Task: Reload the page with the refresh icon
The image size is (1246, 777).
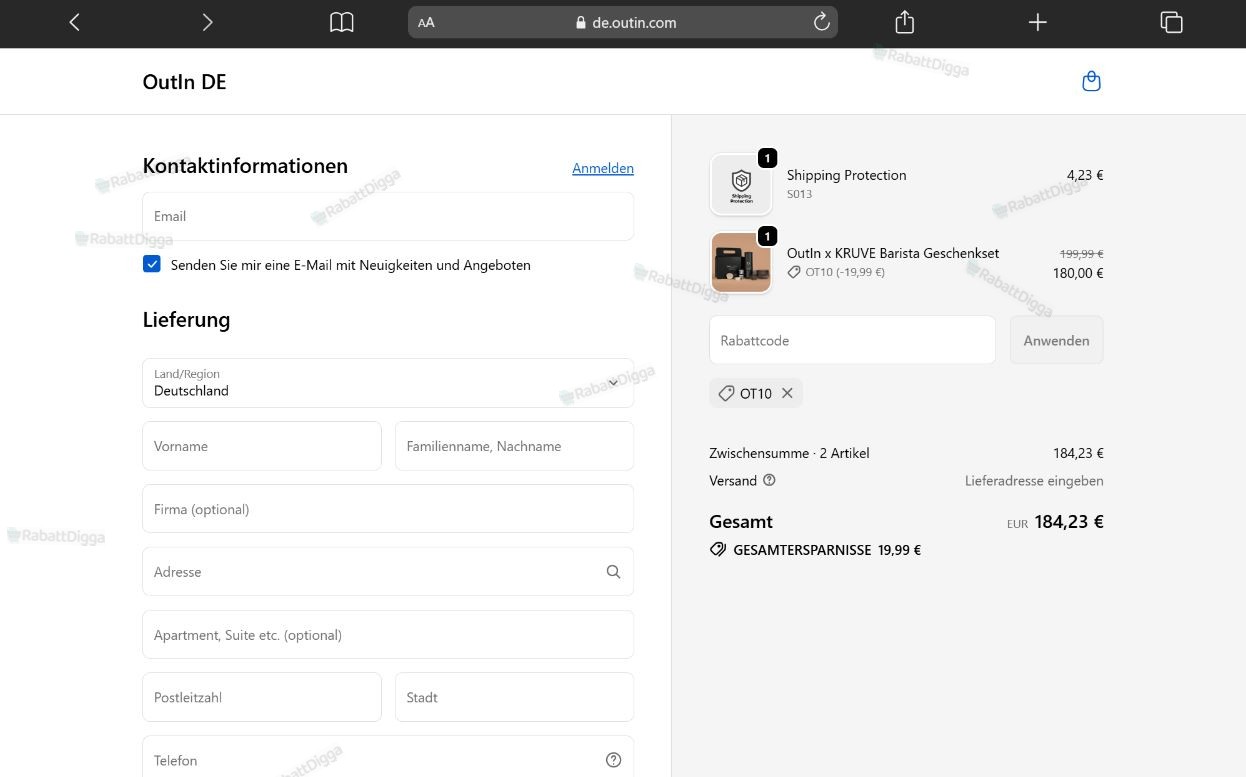Action: click(x=821, y=22)
